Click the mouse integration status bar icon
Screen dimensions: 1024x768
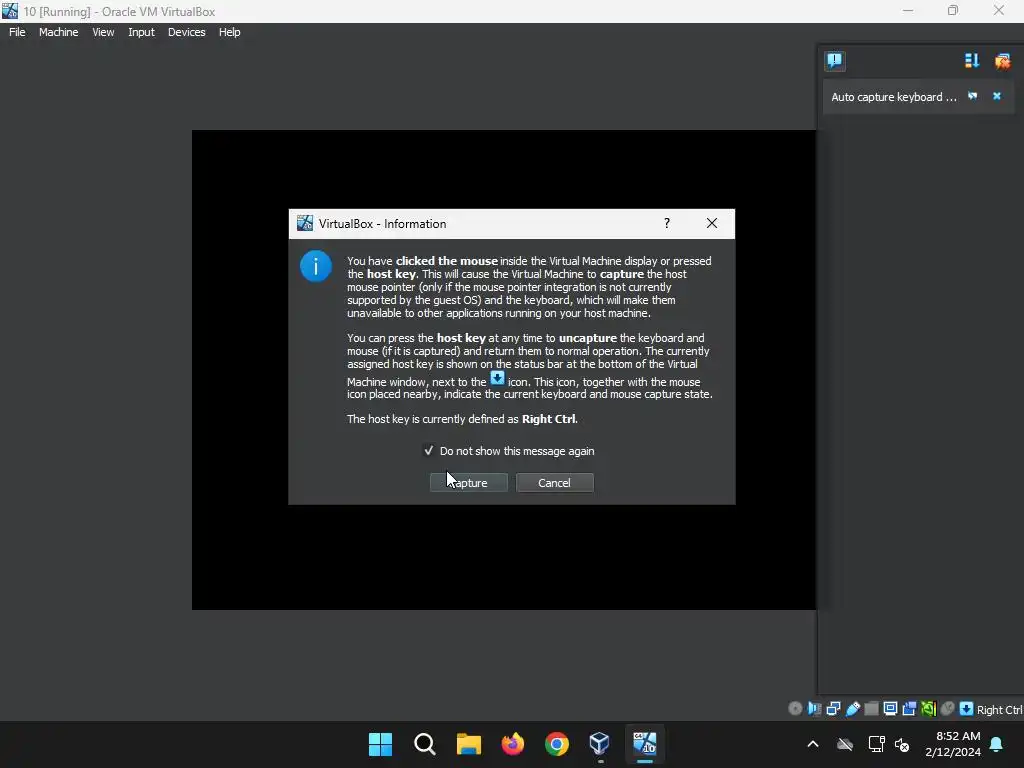tap(948, 709)
